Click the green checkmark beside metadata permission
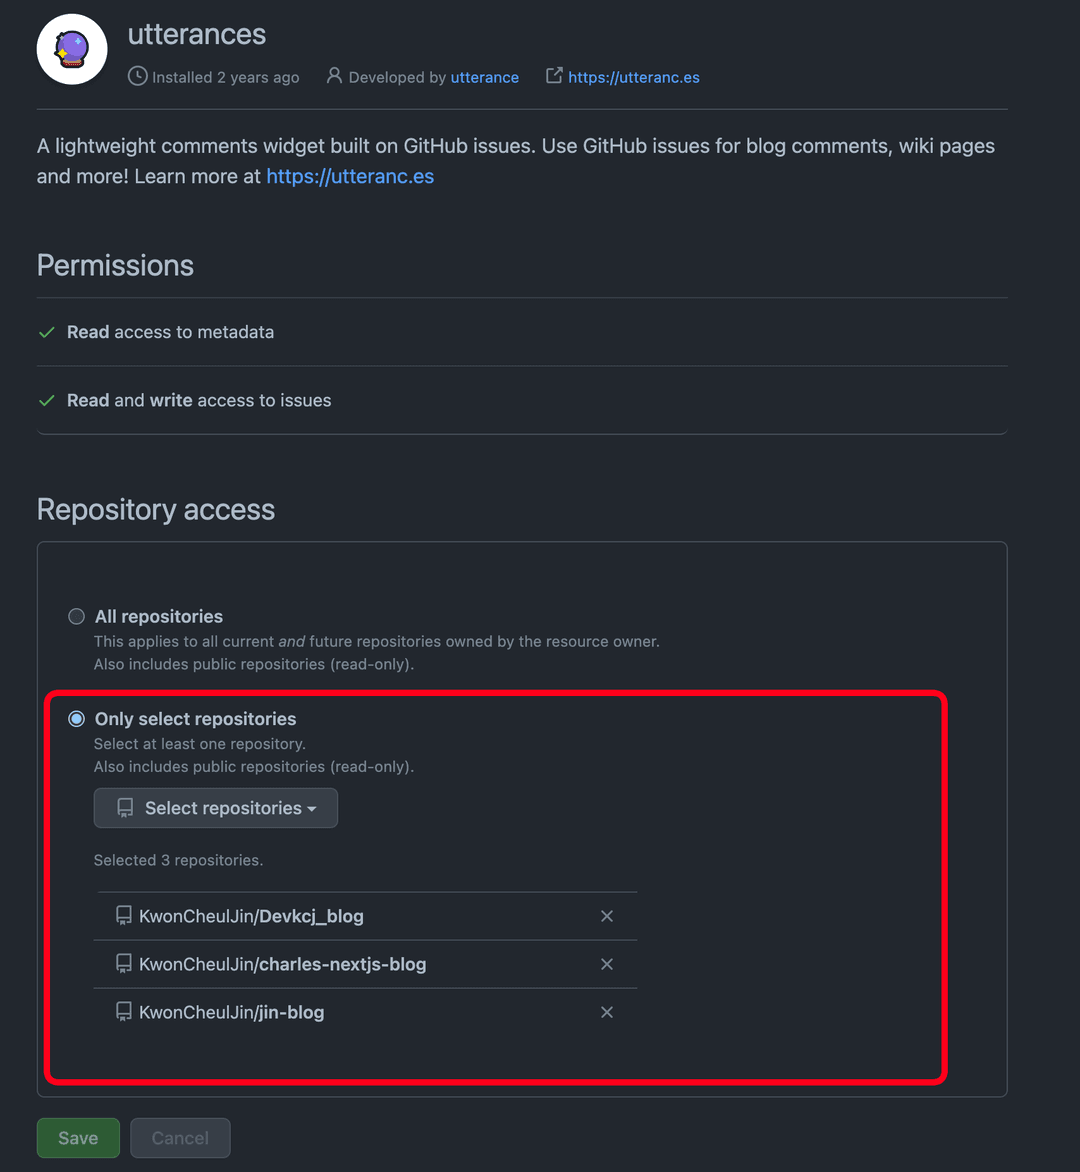Screen dimensions: 1080x1172 click(46, 331)
